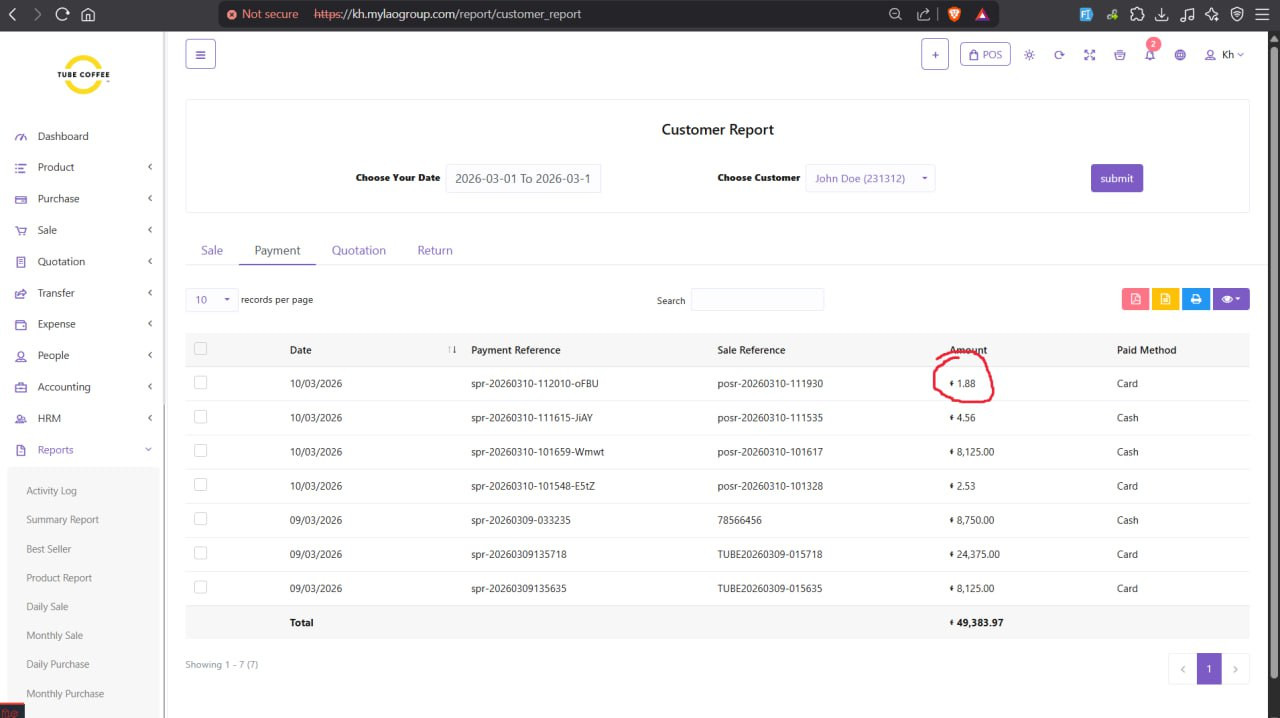The height and width of the screenshot is (718, 1280).
Task: Sort table by Date column header
Action: (371, 350)
